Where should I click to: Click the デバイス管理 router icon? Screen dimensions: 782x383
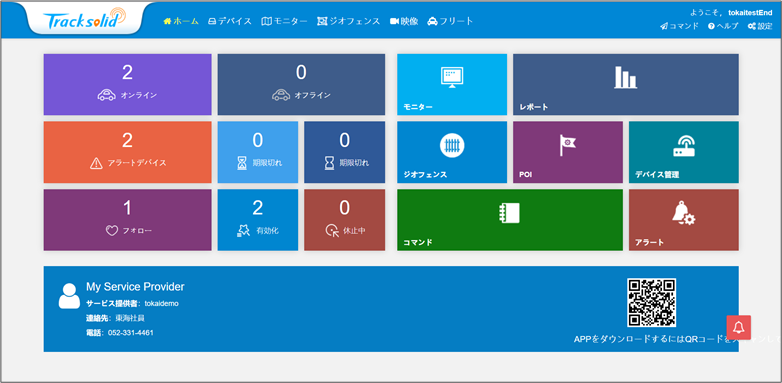684,146
